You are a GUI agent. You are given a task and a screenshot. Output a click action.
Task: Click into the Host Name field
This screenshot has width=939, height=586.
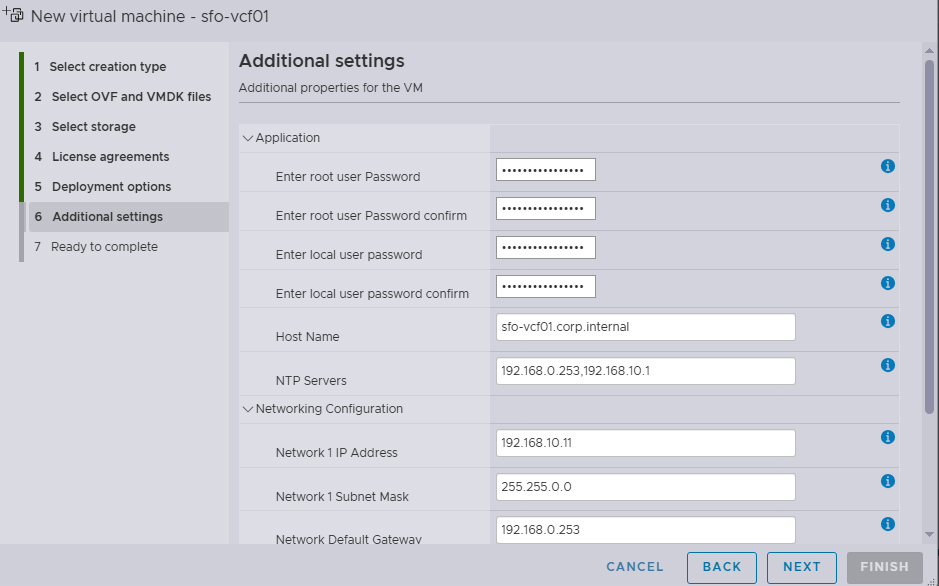click(645, 327)
